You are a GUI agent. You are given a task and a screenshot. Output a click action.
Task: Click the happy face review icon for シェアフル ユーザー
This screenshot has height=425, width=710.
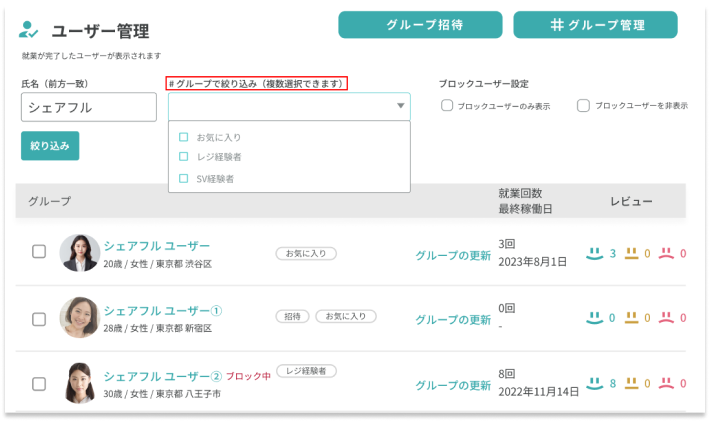coord(594,253)
